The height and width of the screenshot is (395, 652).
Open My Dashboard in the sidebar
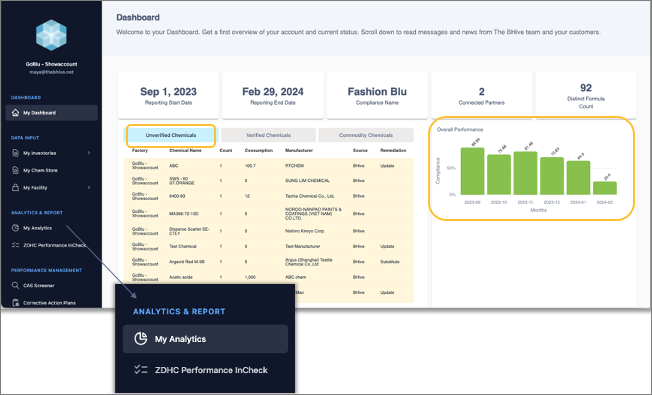pos(52,113)
